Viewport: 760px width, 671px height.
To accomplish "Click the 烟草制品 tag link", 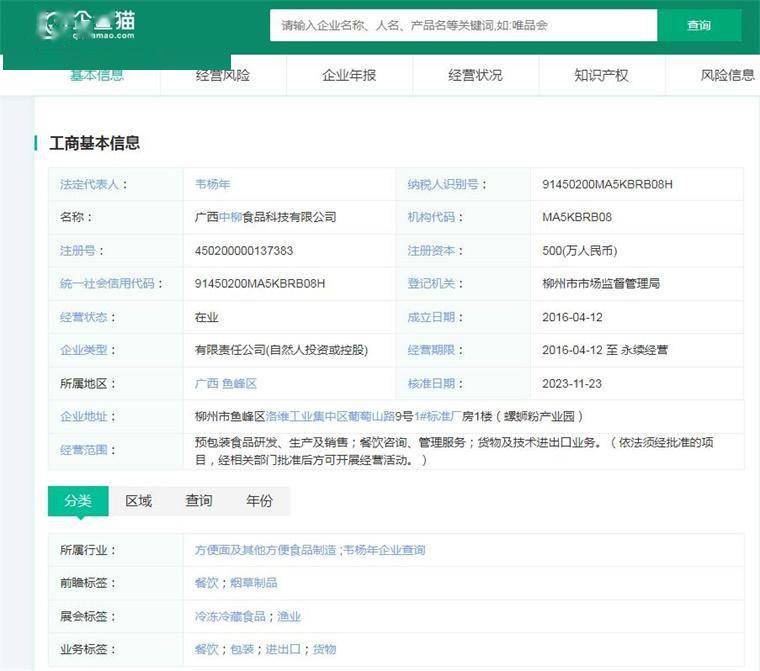I will 253,583.
